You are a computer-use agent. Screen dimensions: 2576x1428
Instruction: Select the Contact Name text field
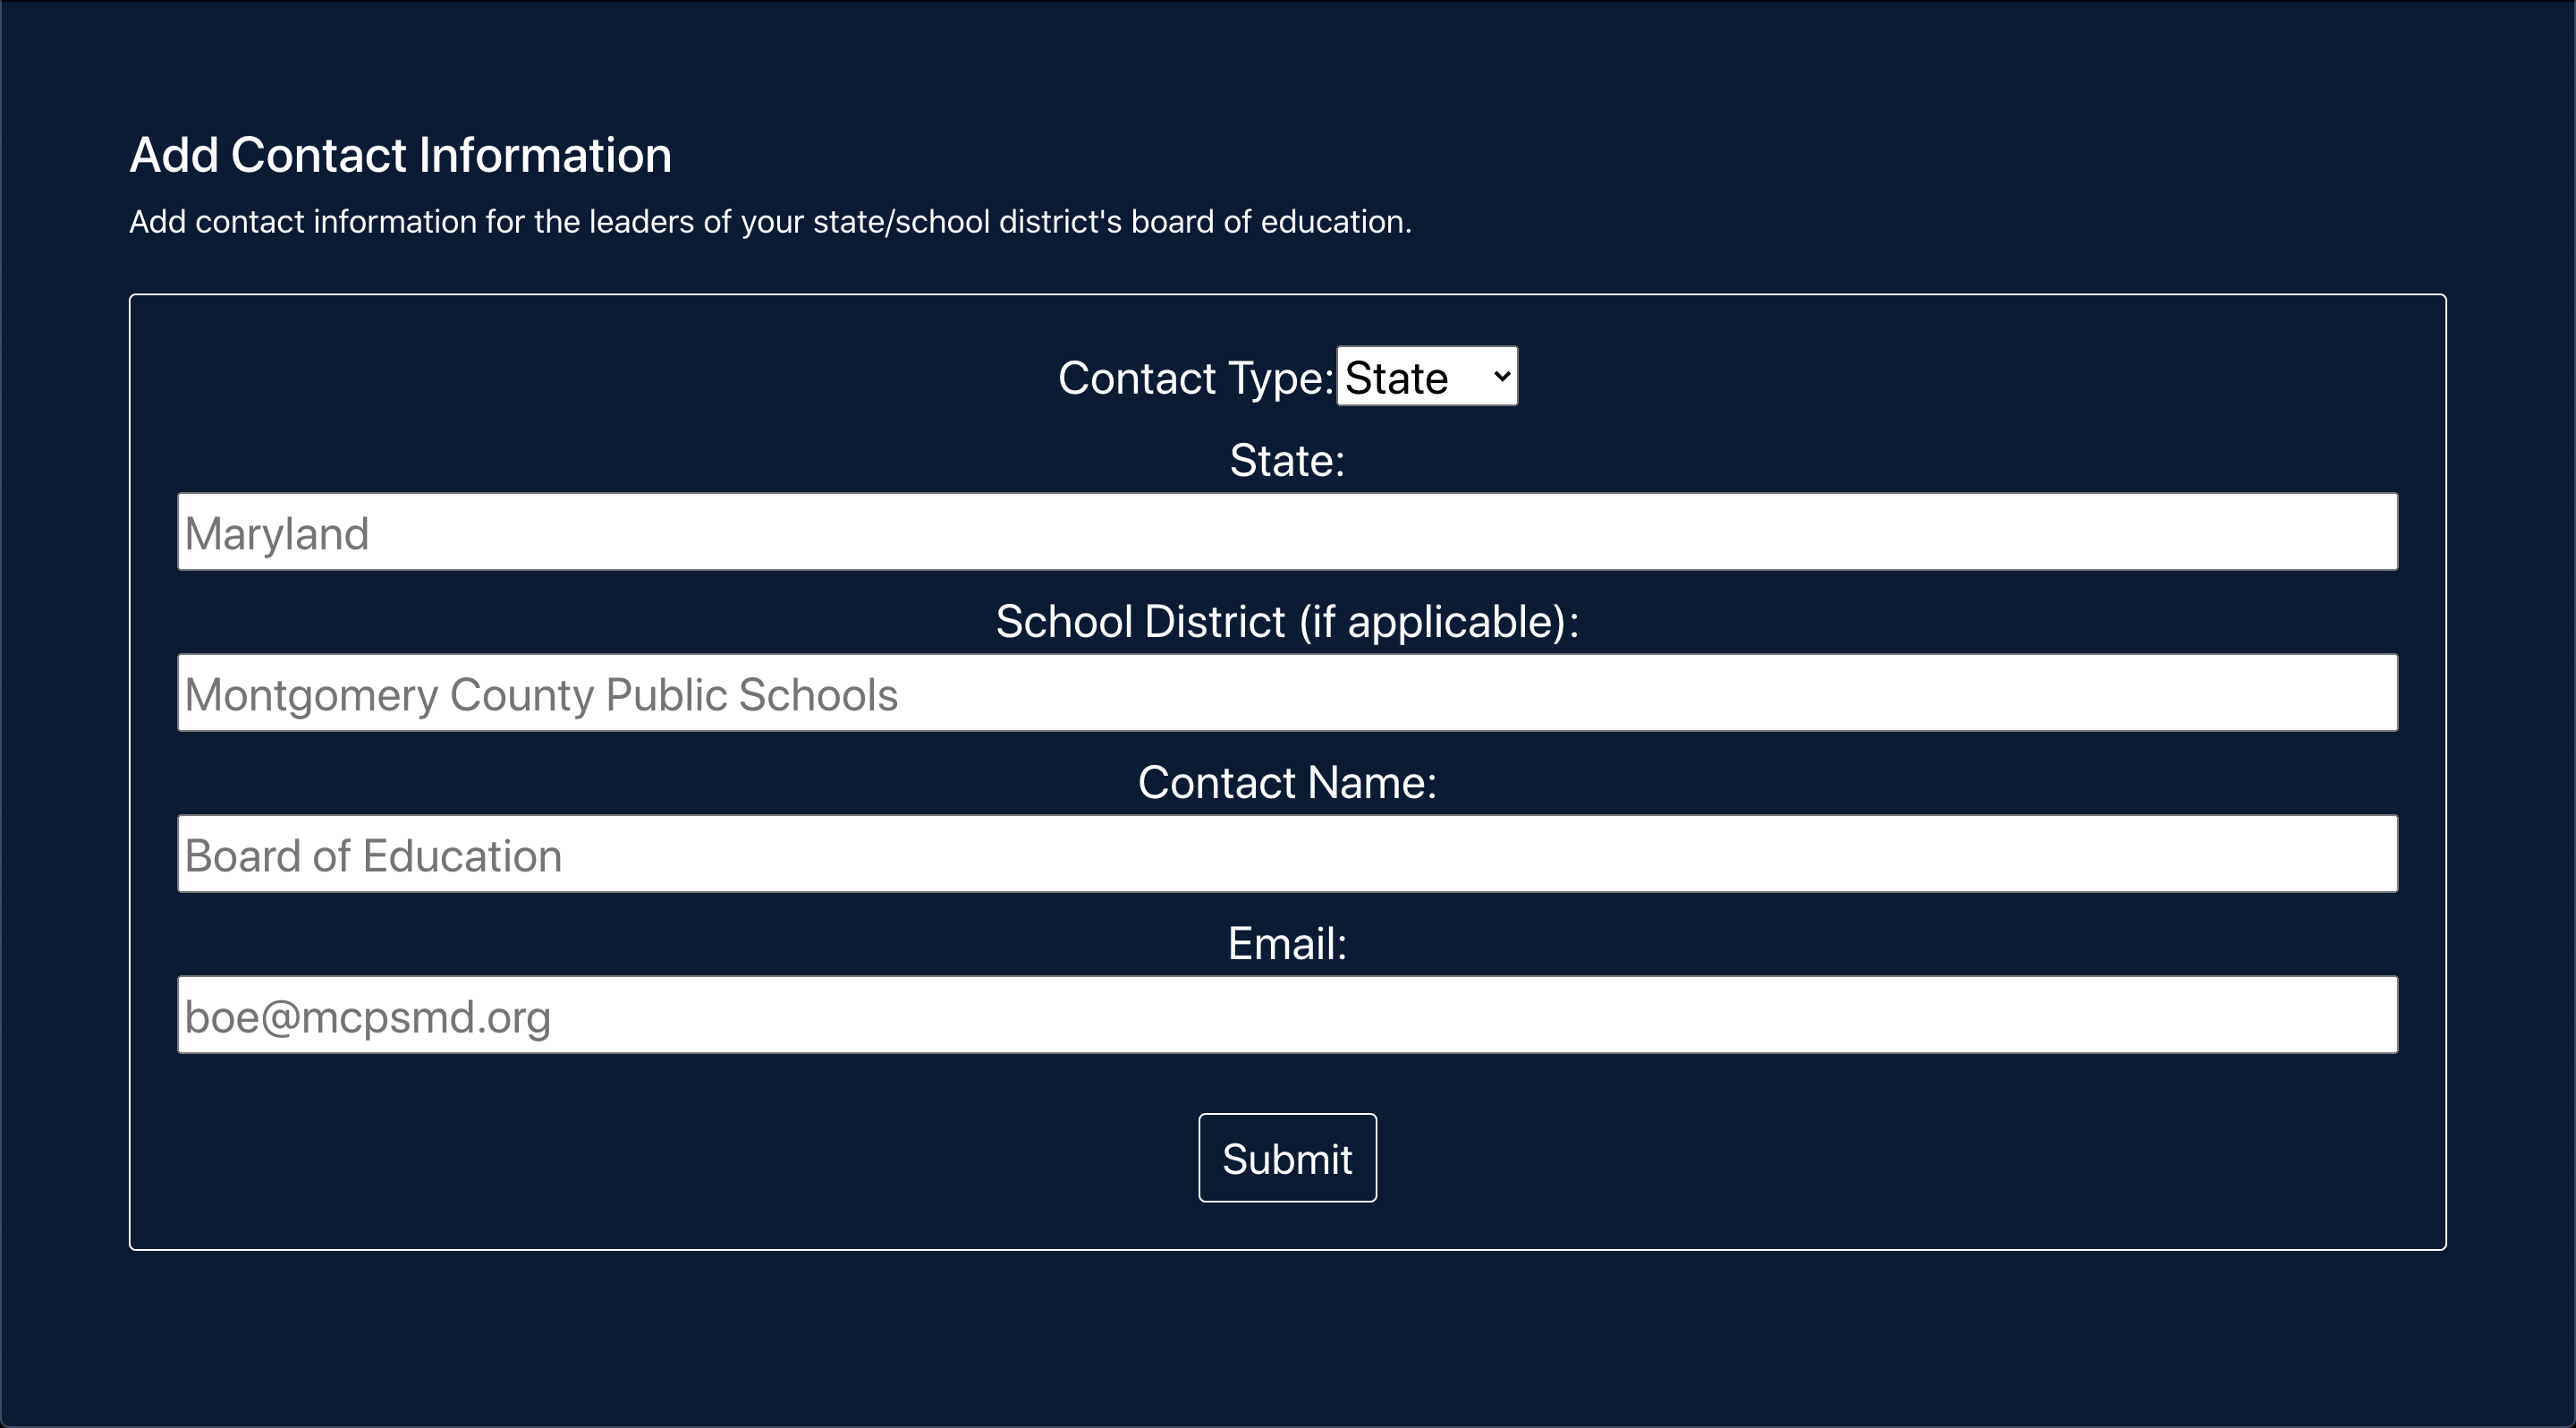coord(1287,854)
